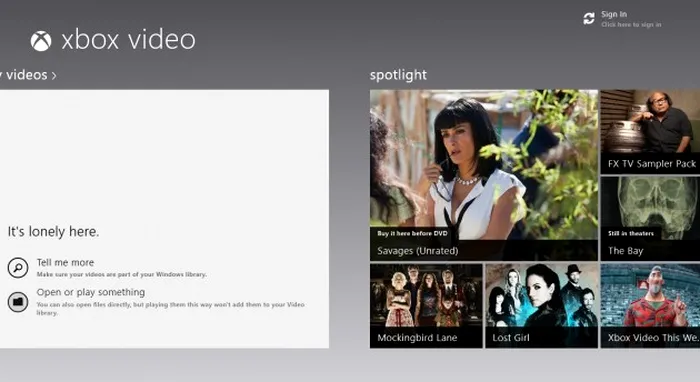
Task: Open The Bay movie tile
Action: pos(650,219)
